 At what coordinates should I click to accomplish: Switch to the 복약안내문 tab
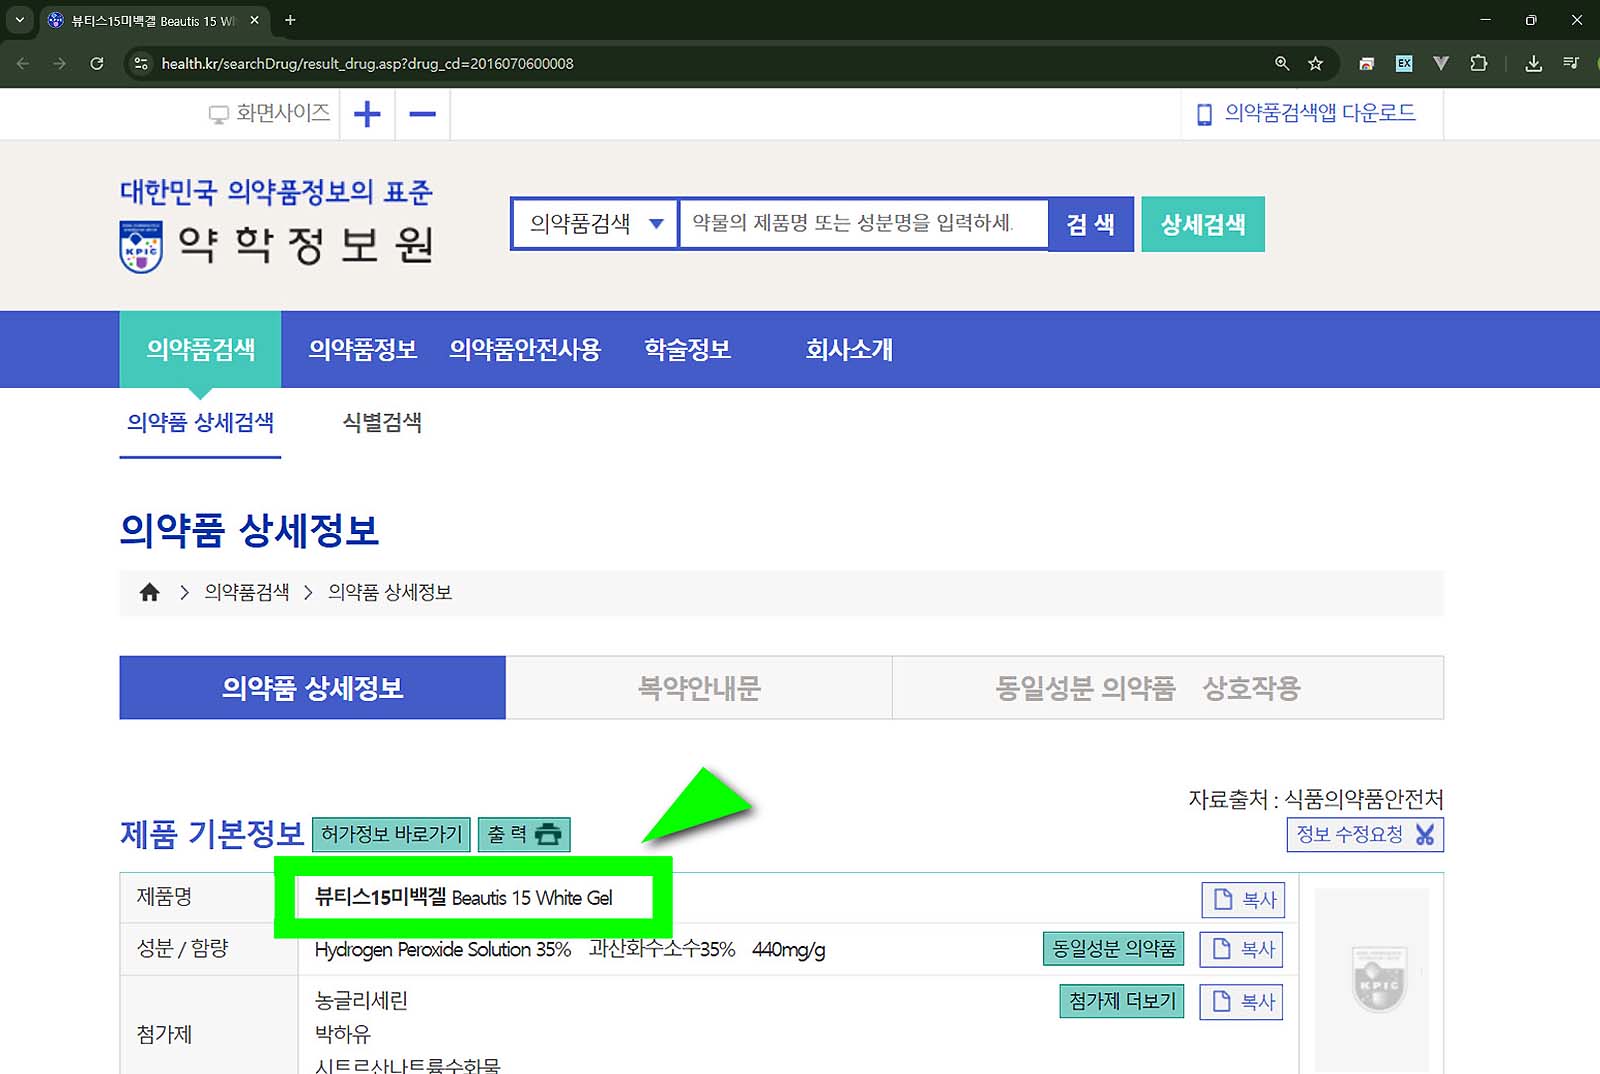(698, 687)
